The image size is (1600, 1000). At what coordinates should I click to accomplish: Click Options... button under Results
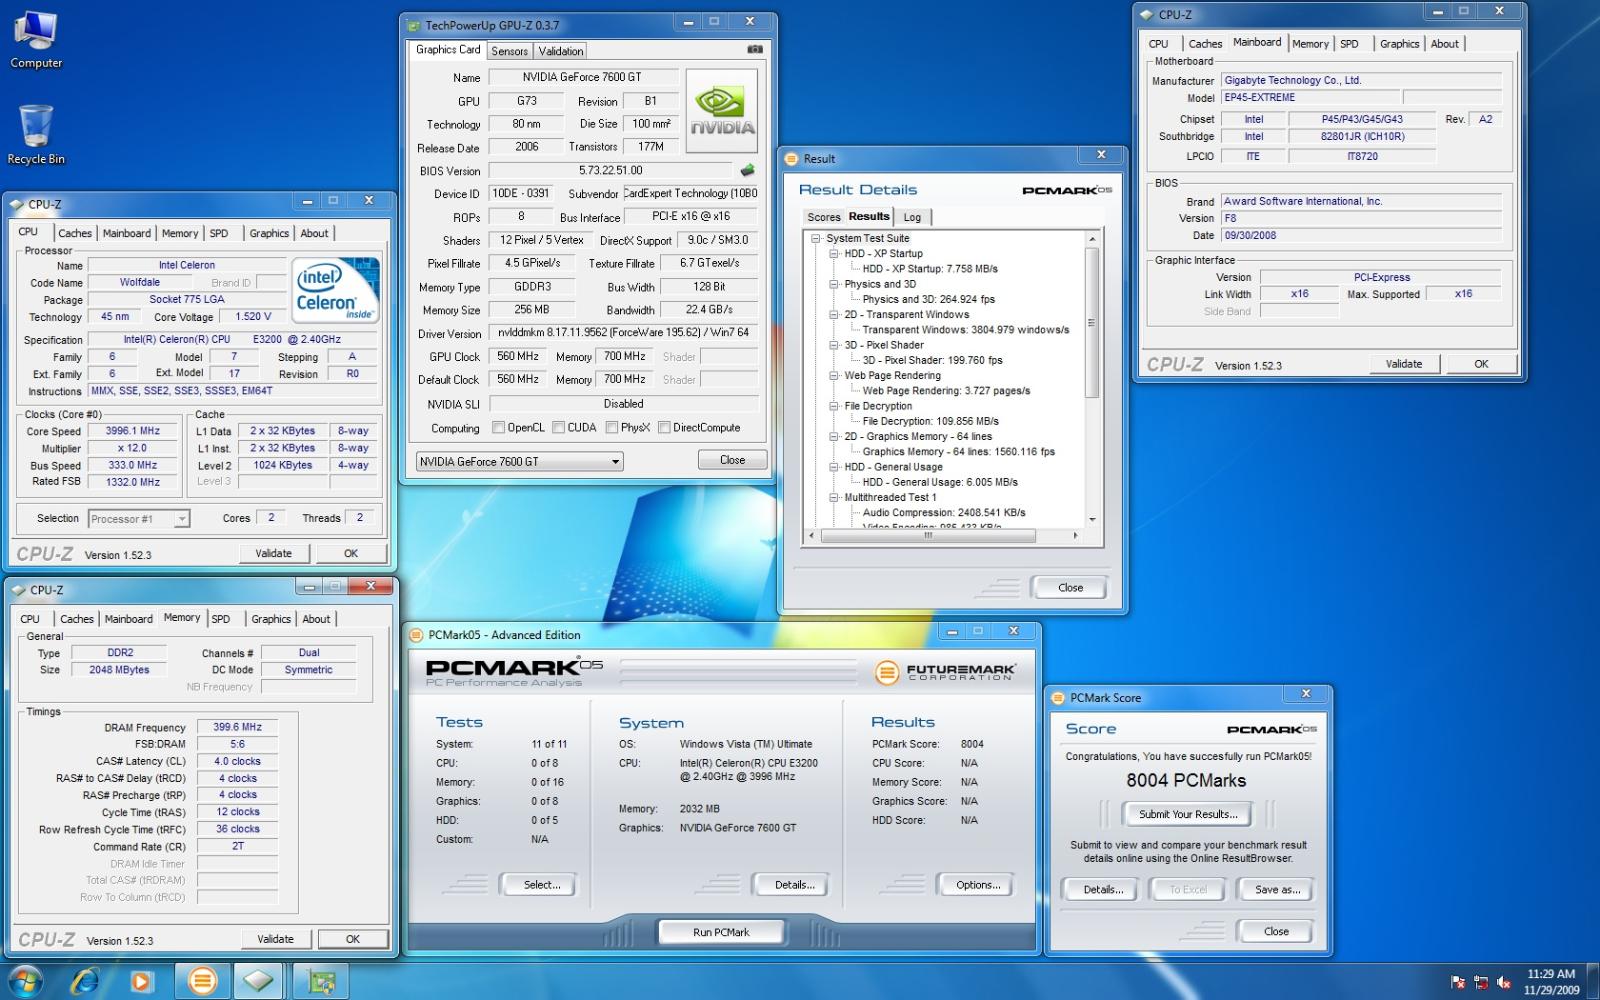click(x=978, y=885)
